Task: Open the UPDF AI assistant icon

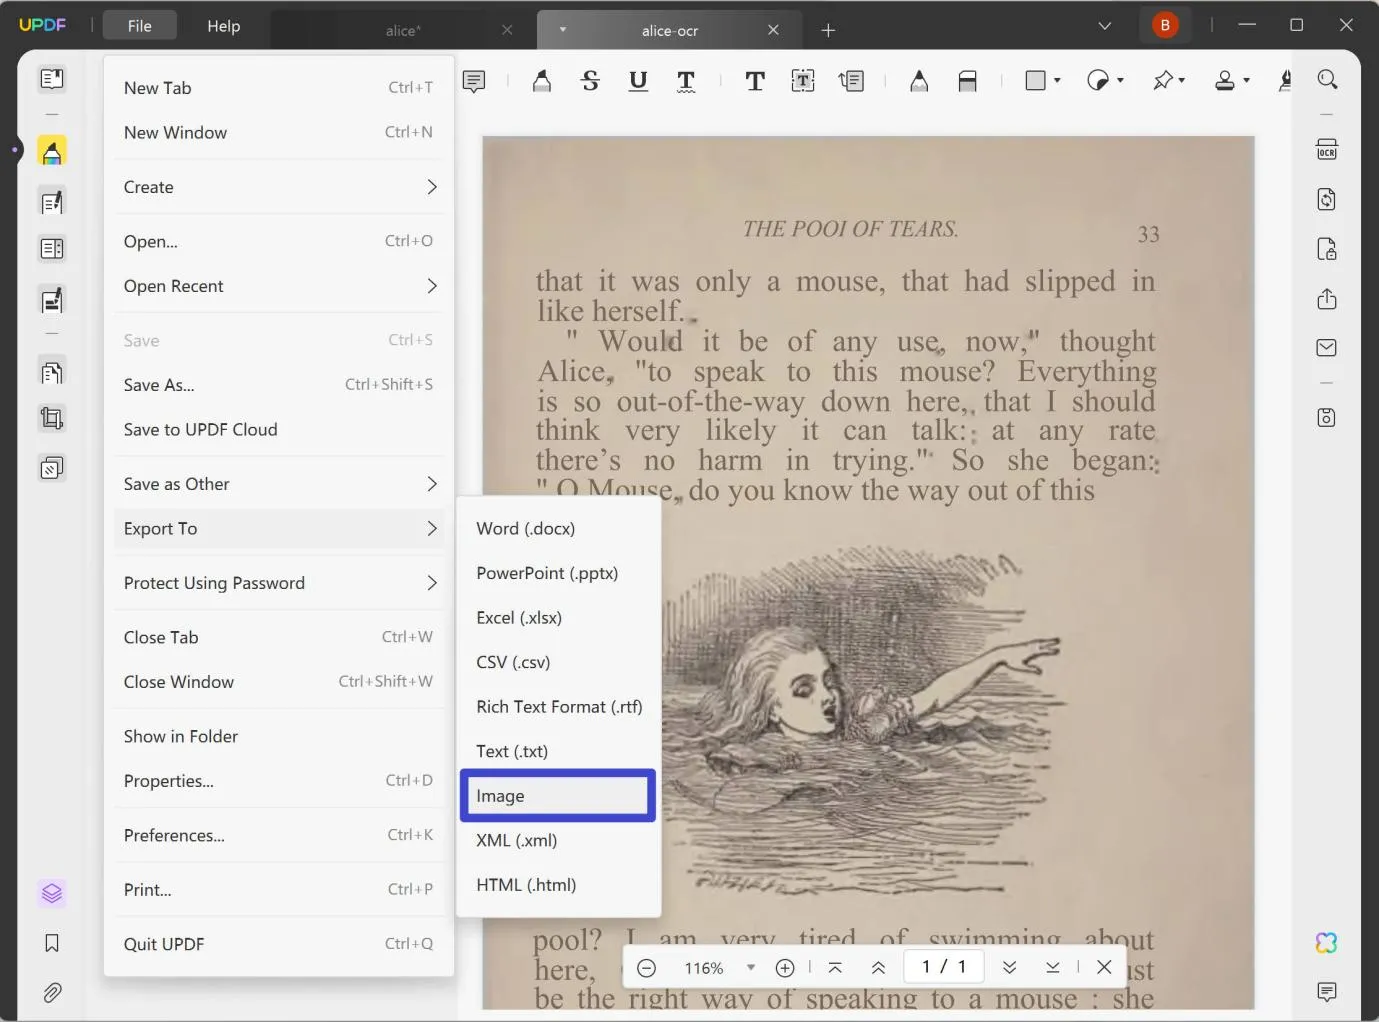Action: [1325, 942]
